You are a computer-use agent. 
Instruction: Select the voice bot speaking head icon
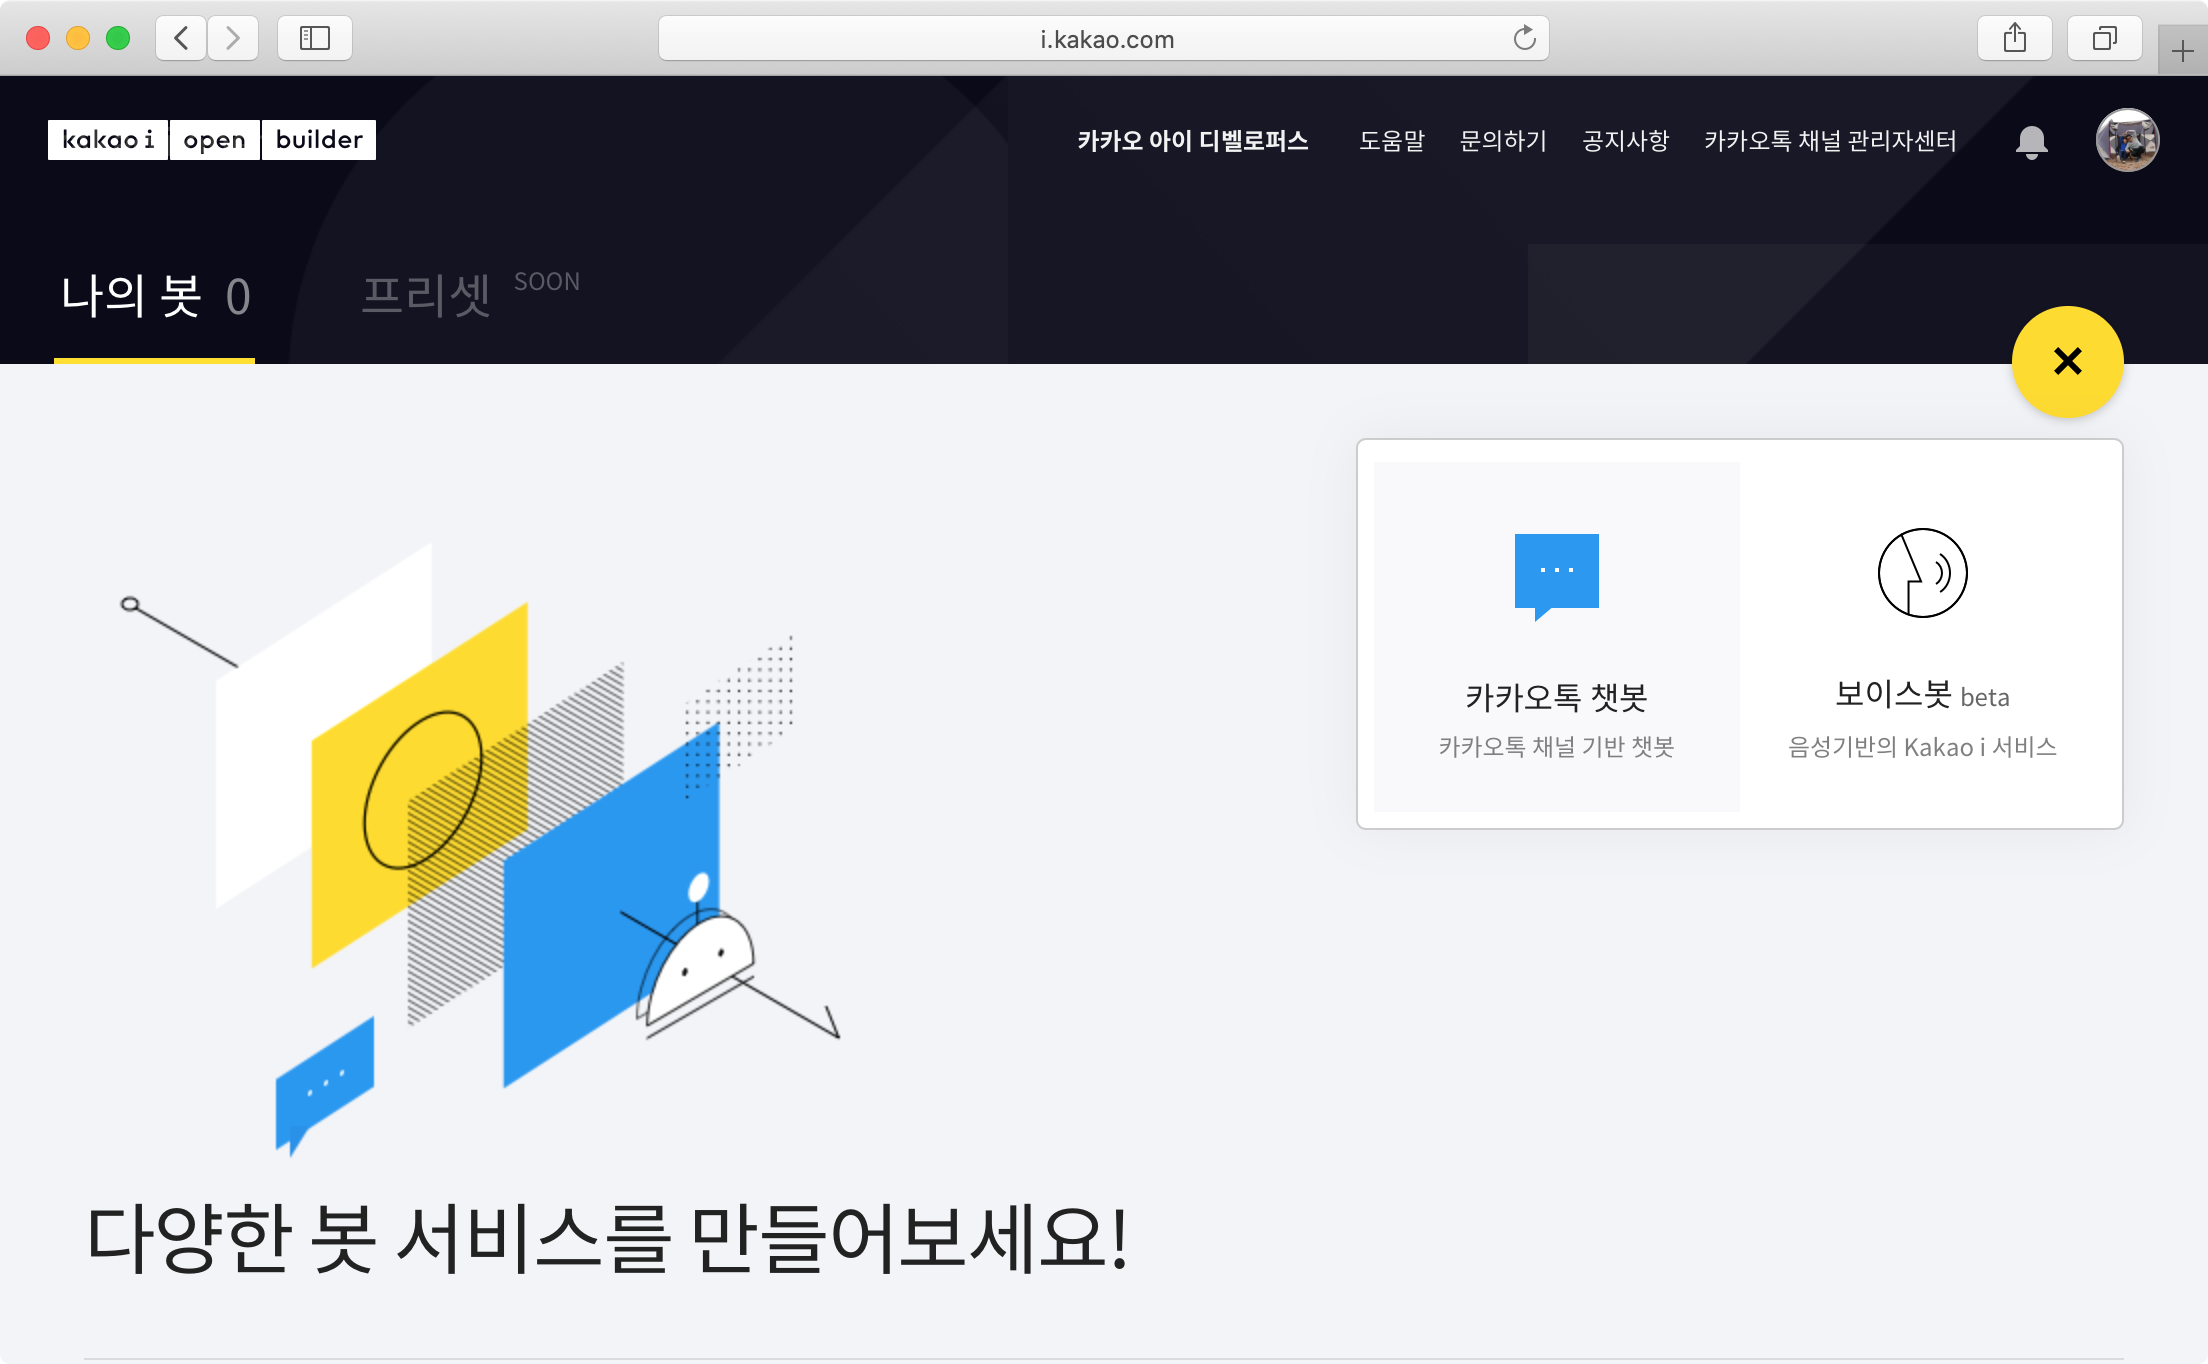(x=1922, y=573)
